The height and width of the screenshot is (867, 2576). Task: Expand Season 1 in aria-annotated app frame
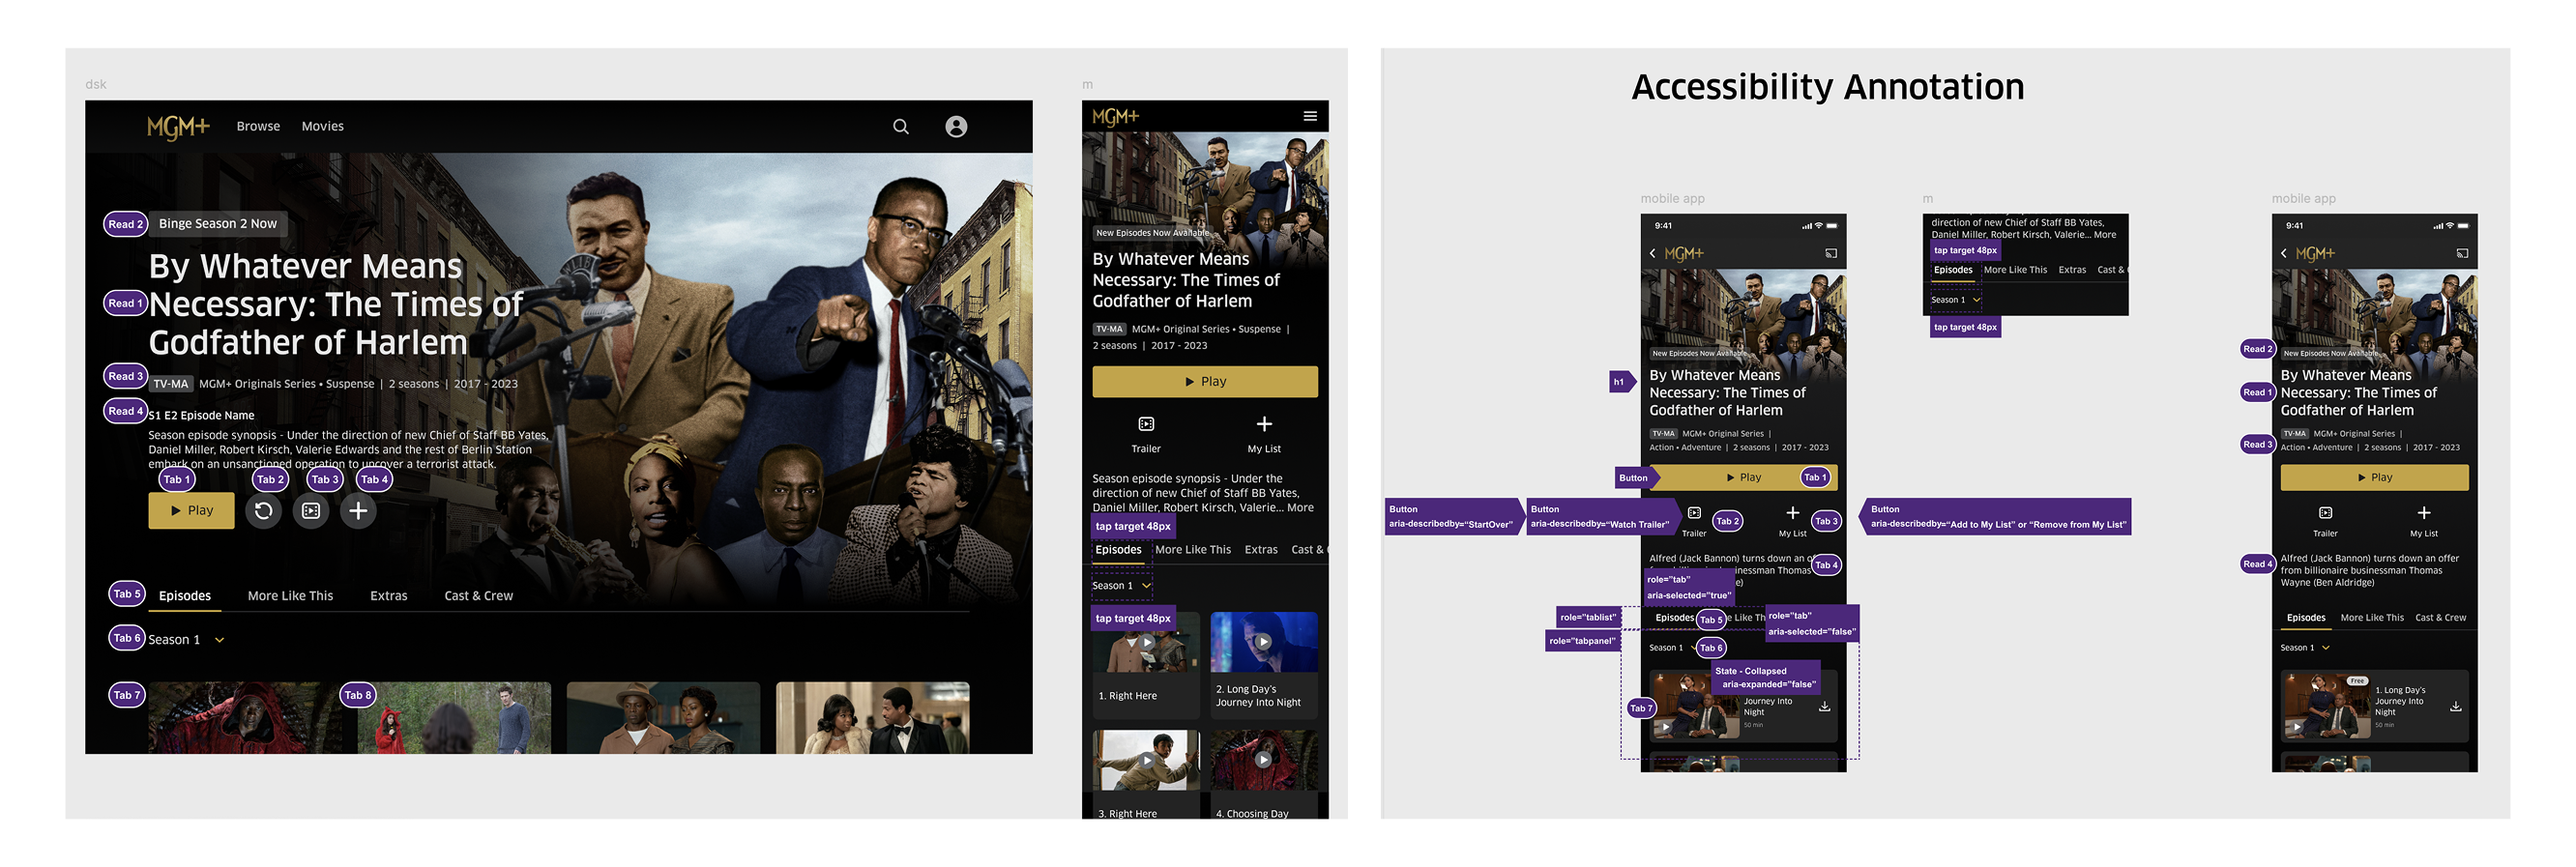pyautogui.click(x=1672, y=648)
